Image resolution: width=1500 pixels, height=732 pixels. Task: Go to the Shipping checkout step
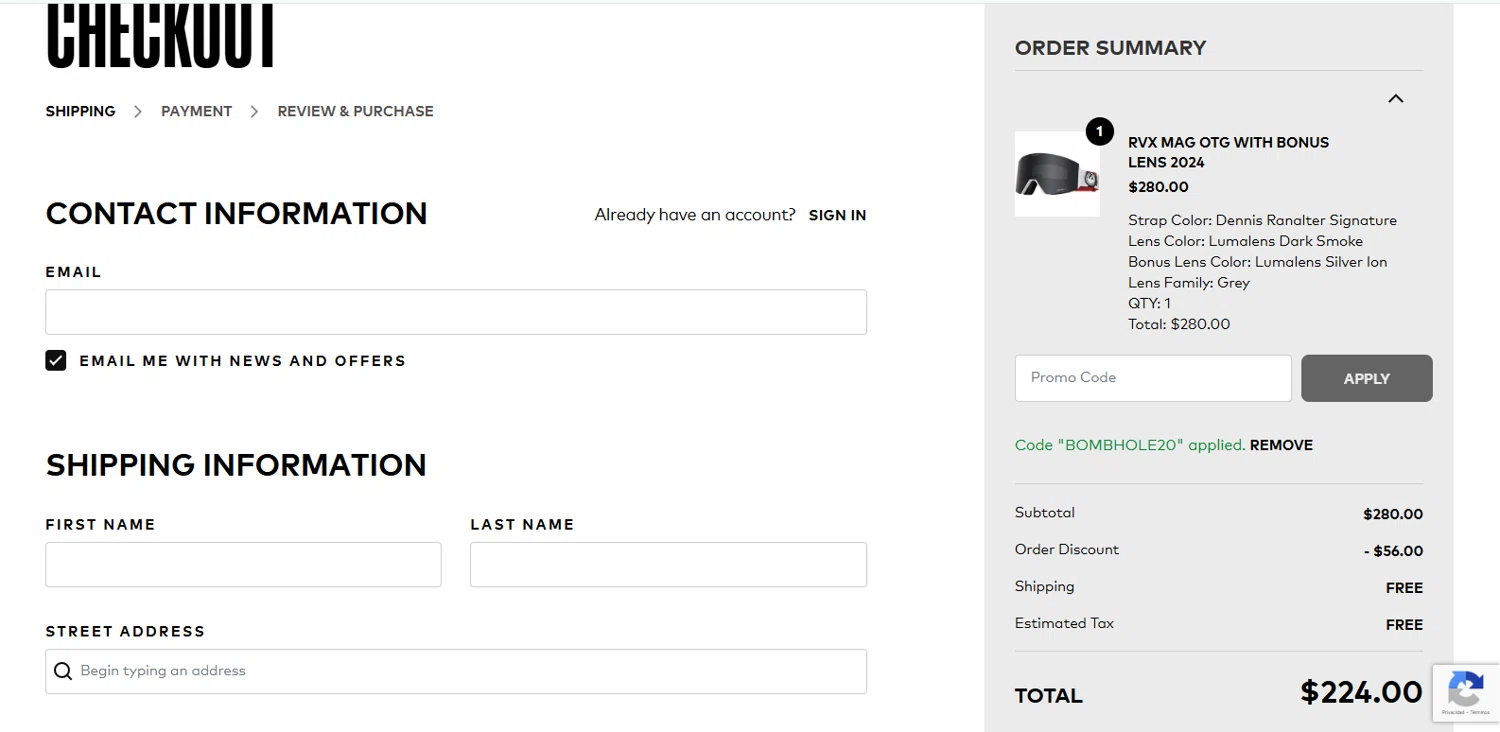[x=80, y=111]
